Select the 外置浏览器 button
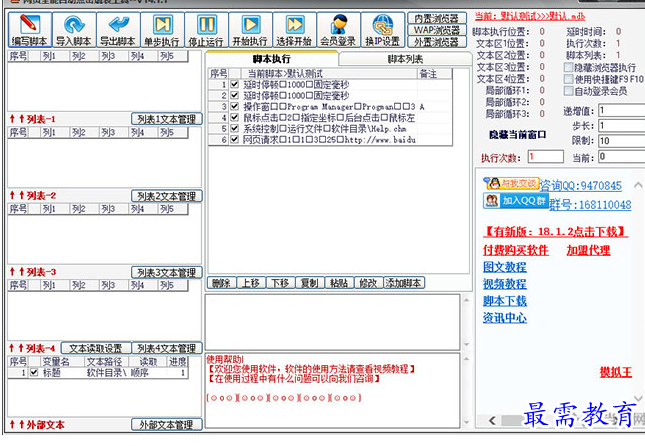 point(436,42)
